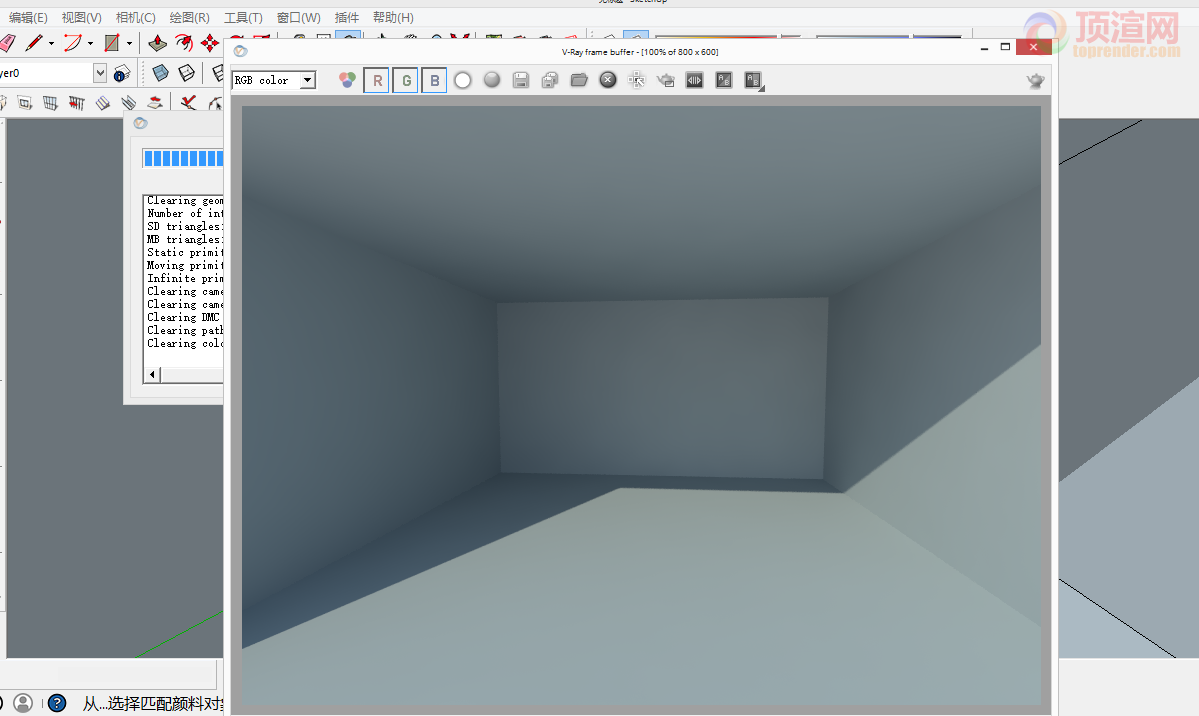
Task: Load an image into the frame buffer
Action: tap(579, 80)
